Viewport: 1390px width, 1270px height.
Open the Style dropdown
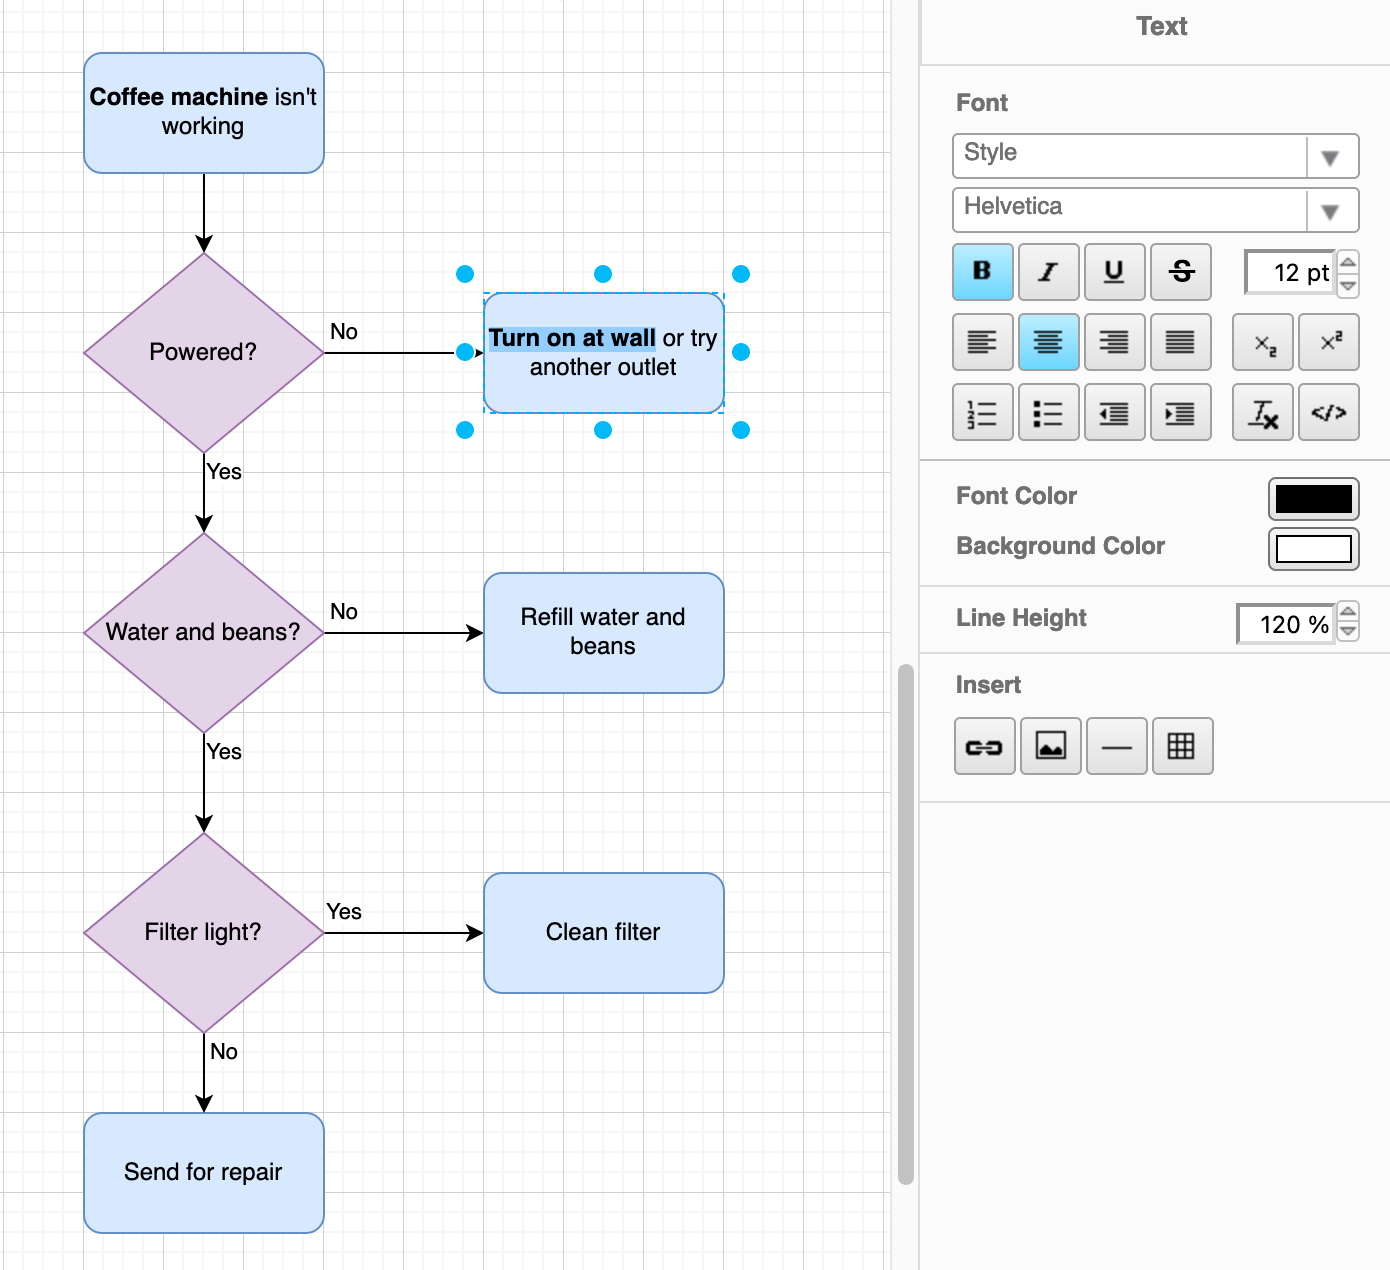[1331, 156]
